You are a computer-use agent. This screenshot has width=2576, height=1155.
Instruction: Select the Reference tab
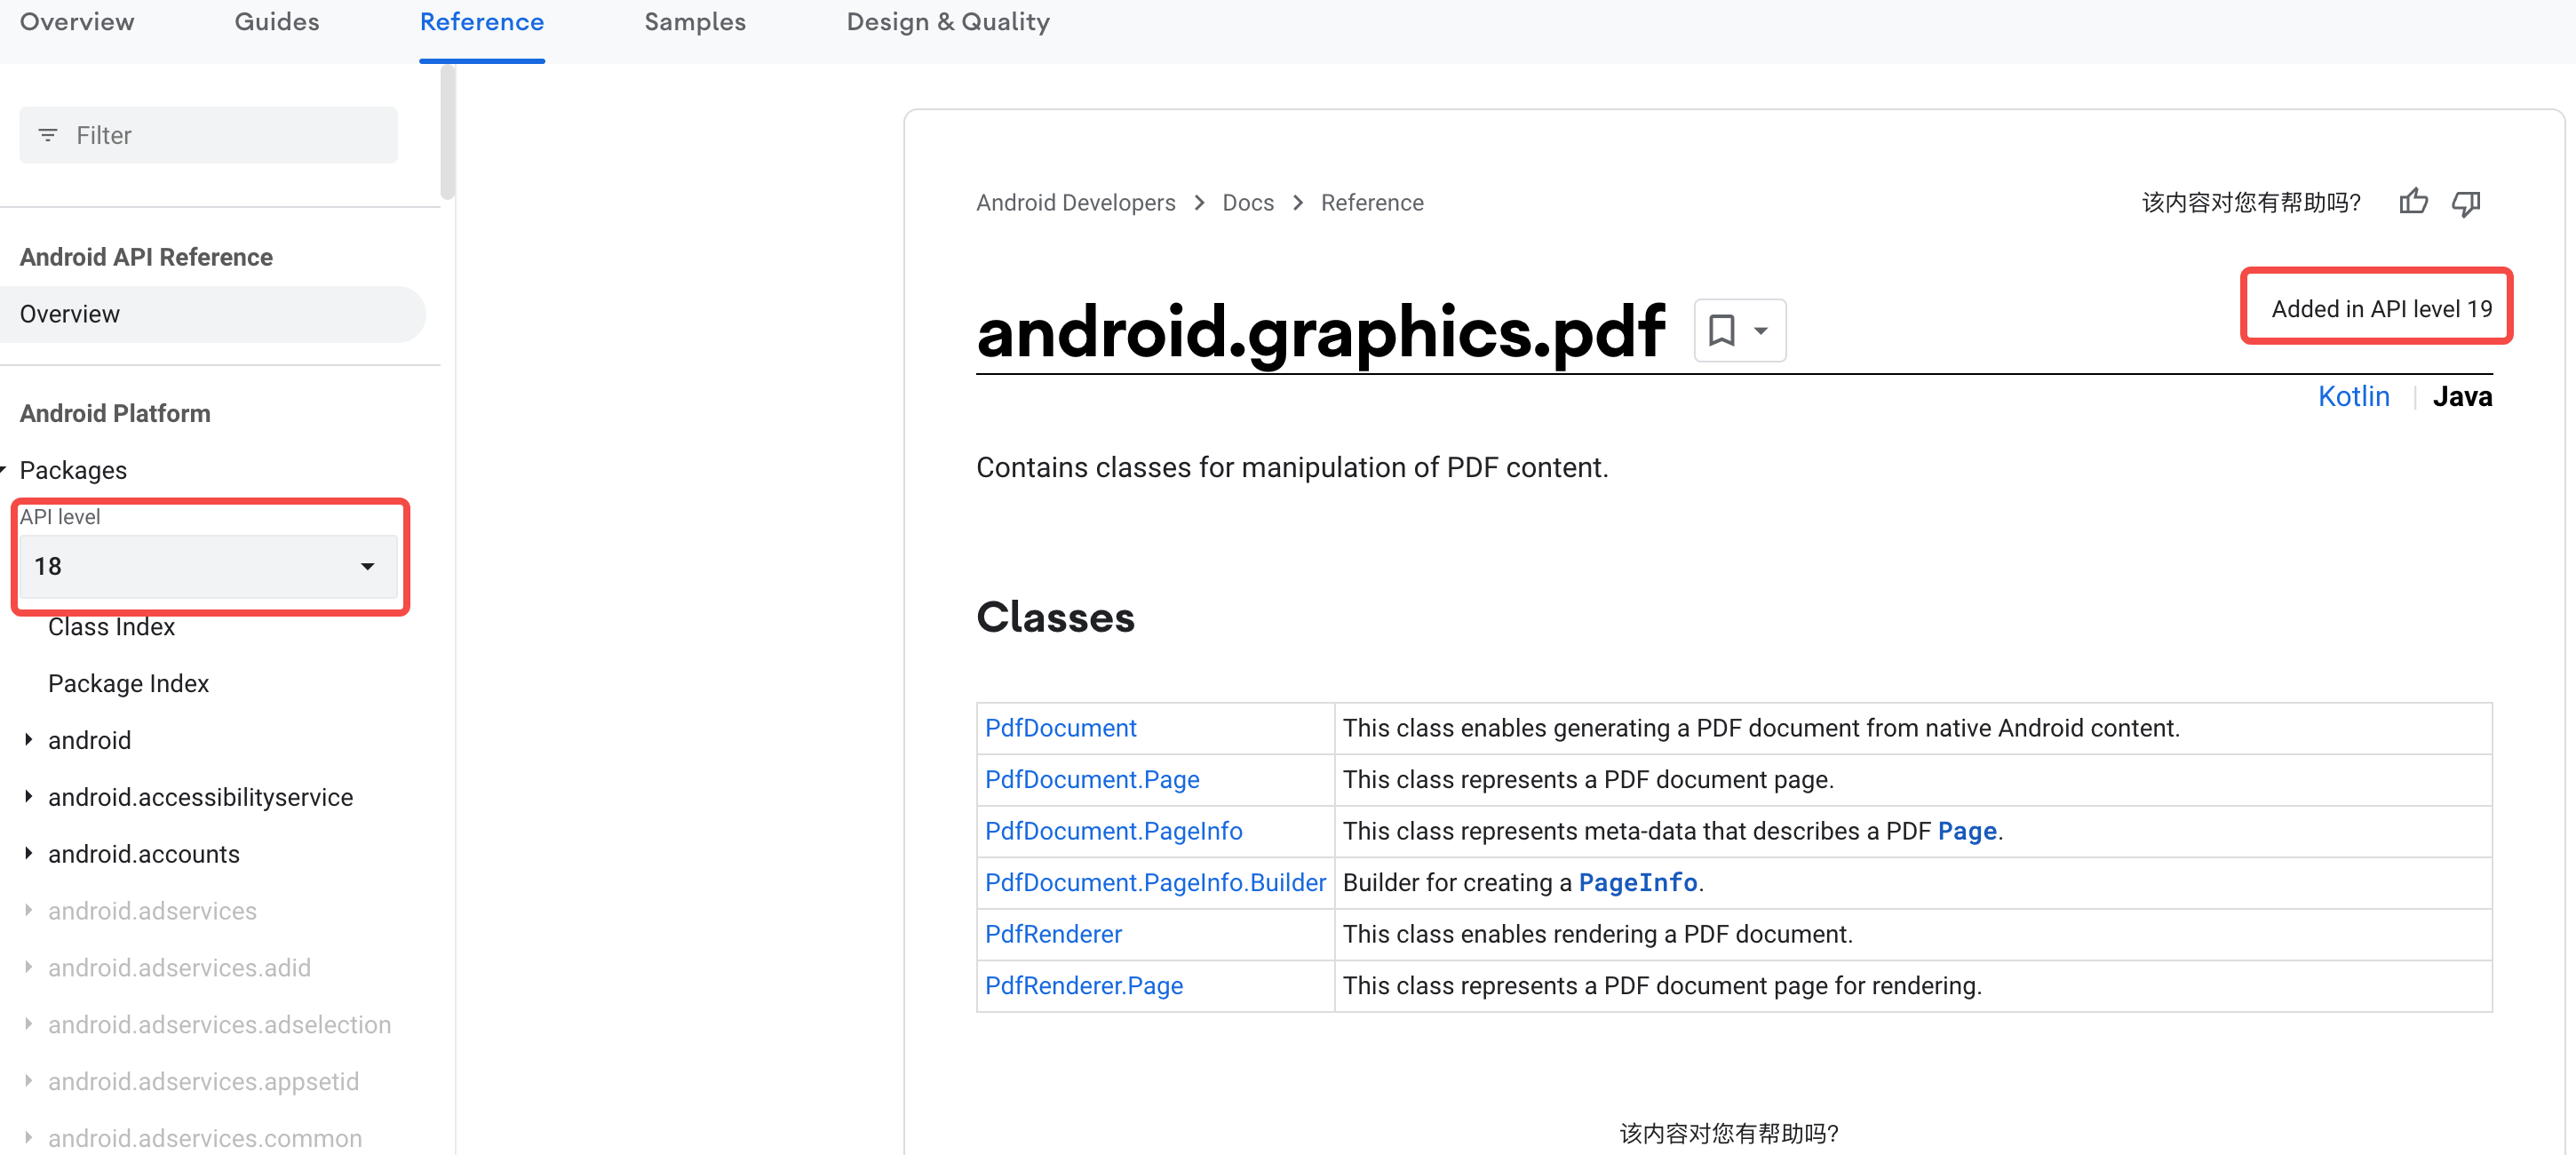(x=482, y=22)
